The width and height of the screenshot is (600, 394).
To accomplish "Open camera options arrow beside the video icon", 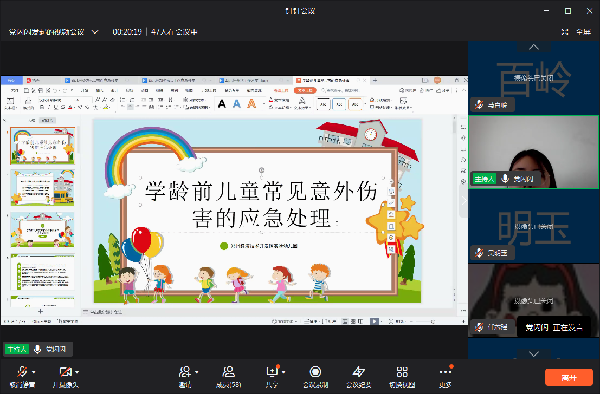I will point(77,372).
